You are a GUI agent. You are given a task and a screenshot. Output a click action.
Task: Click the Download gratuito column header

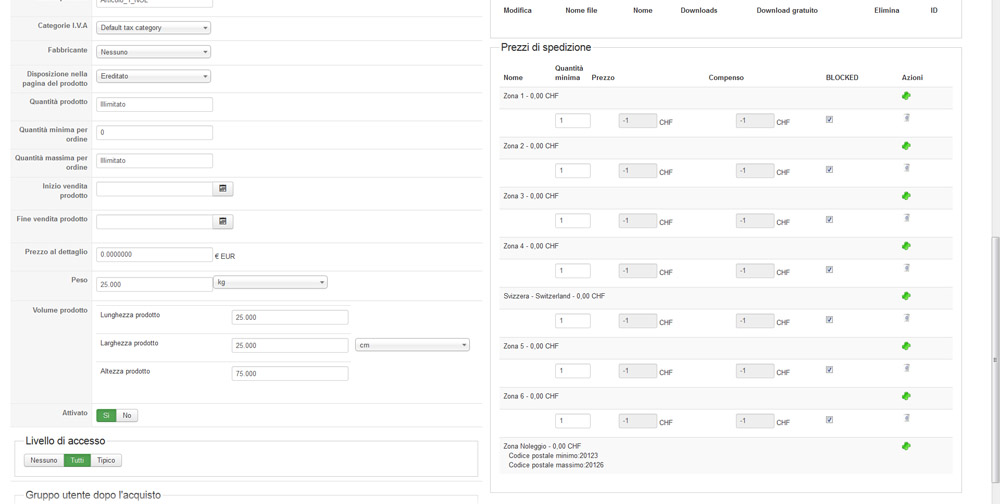click(x=787, y=10)
